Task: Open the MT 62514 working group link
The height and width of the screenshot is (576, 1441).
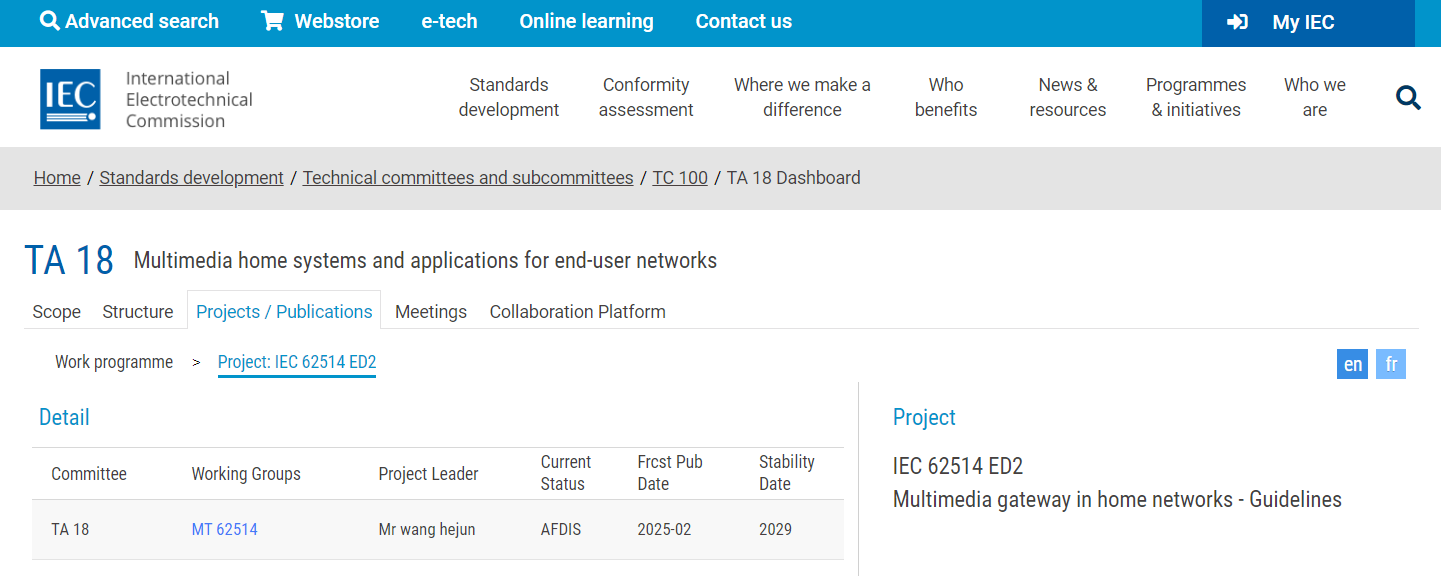Action: point(224,529)
